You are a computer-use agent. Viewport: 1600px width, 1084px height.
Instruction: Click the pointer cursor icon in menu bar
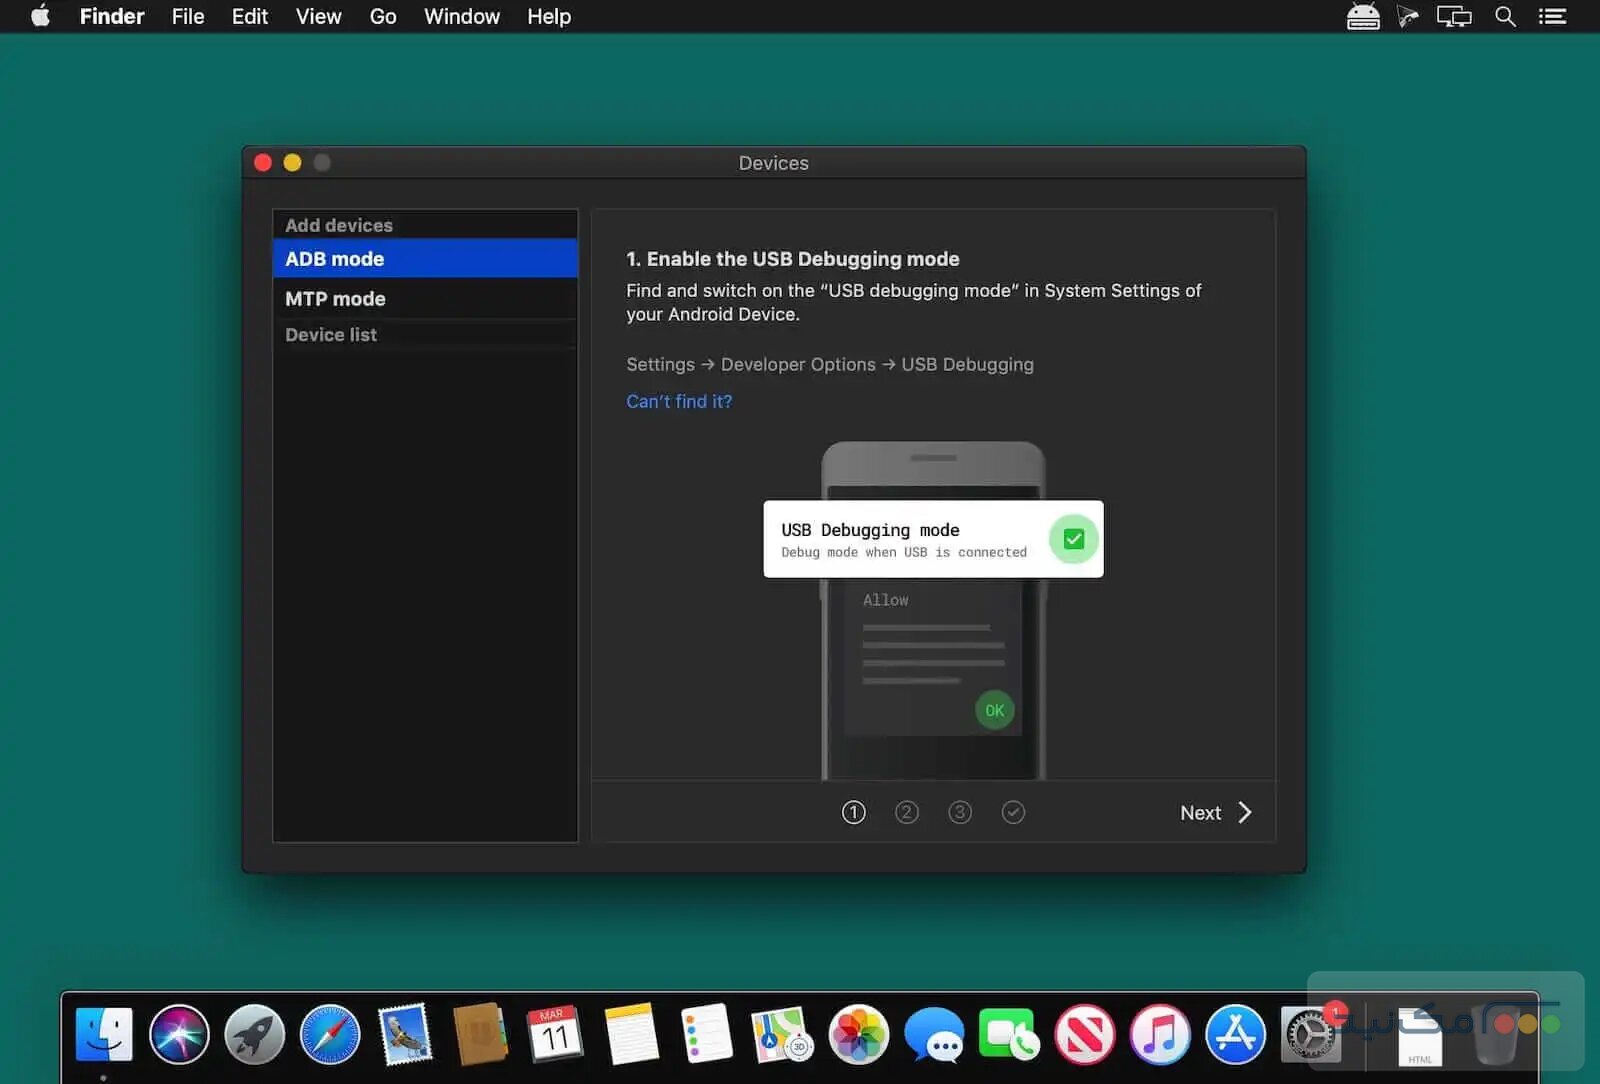click(1409, 16)
